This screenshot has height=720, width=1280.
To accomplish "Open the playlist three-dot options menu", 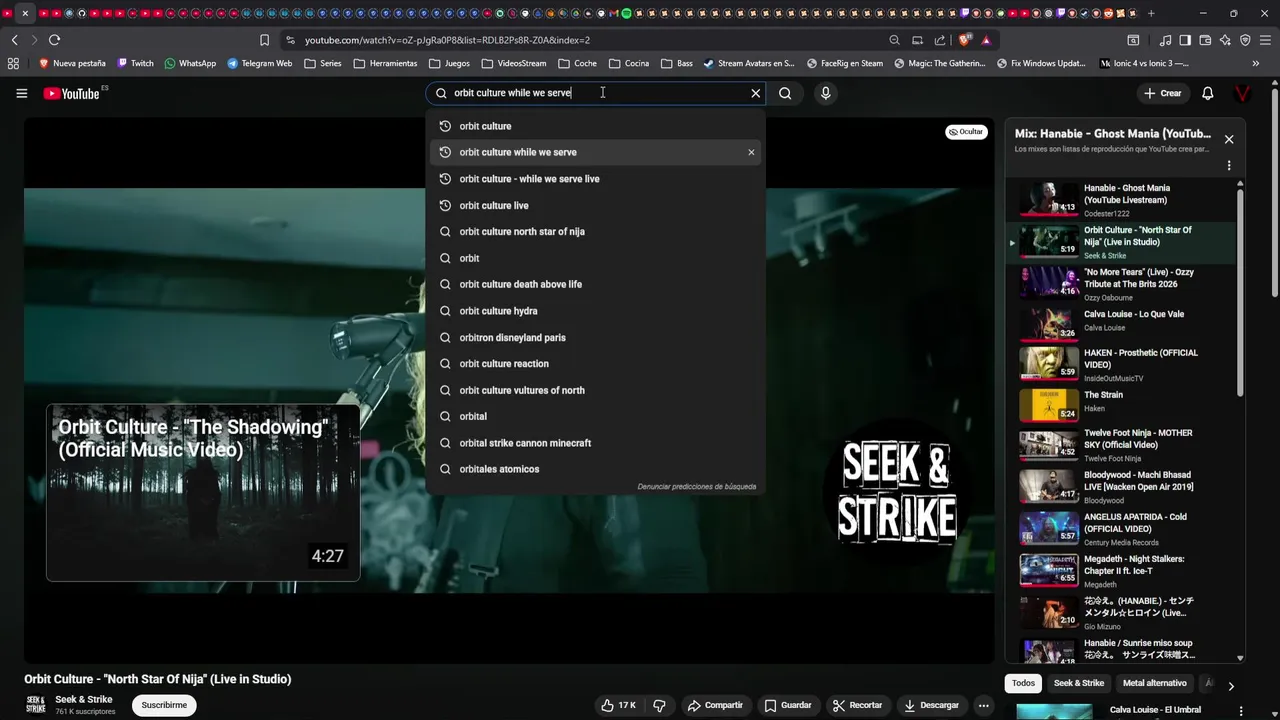I will 1229,165.
